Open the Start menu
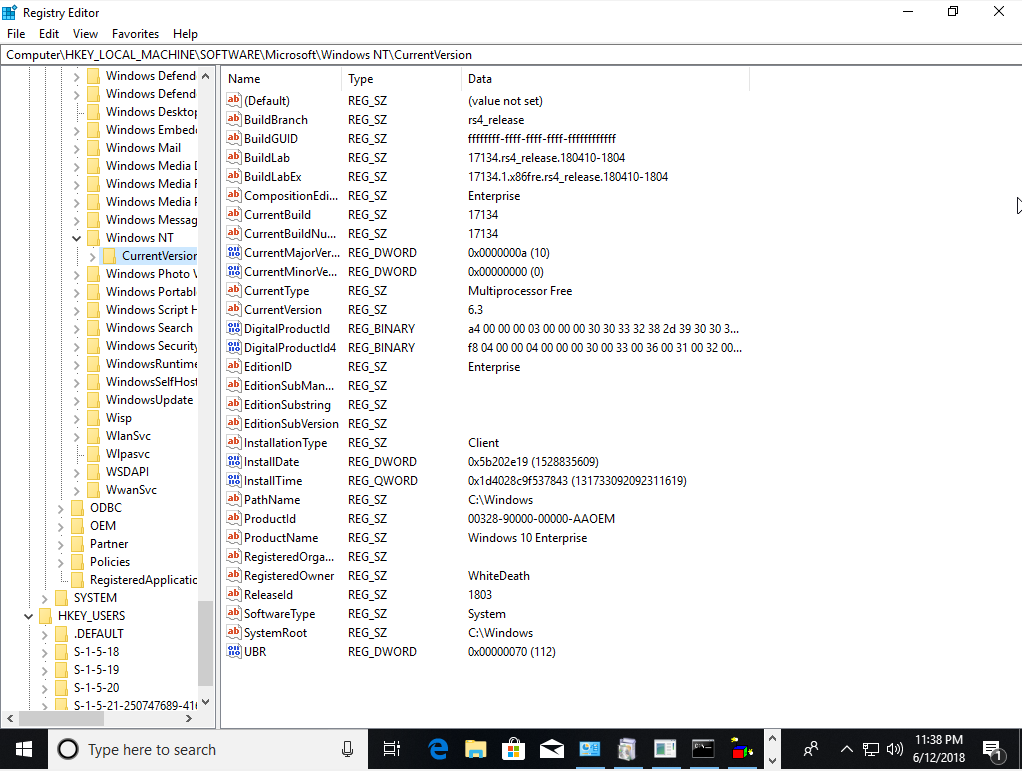The height and width of the screenshot is (771, 1022). tap(23, 749)
